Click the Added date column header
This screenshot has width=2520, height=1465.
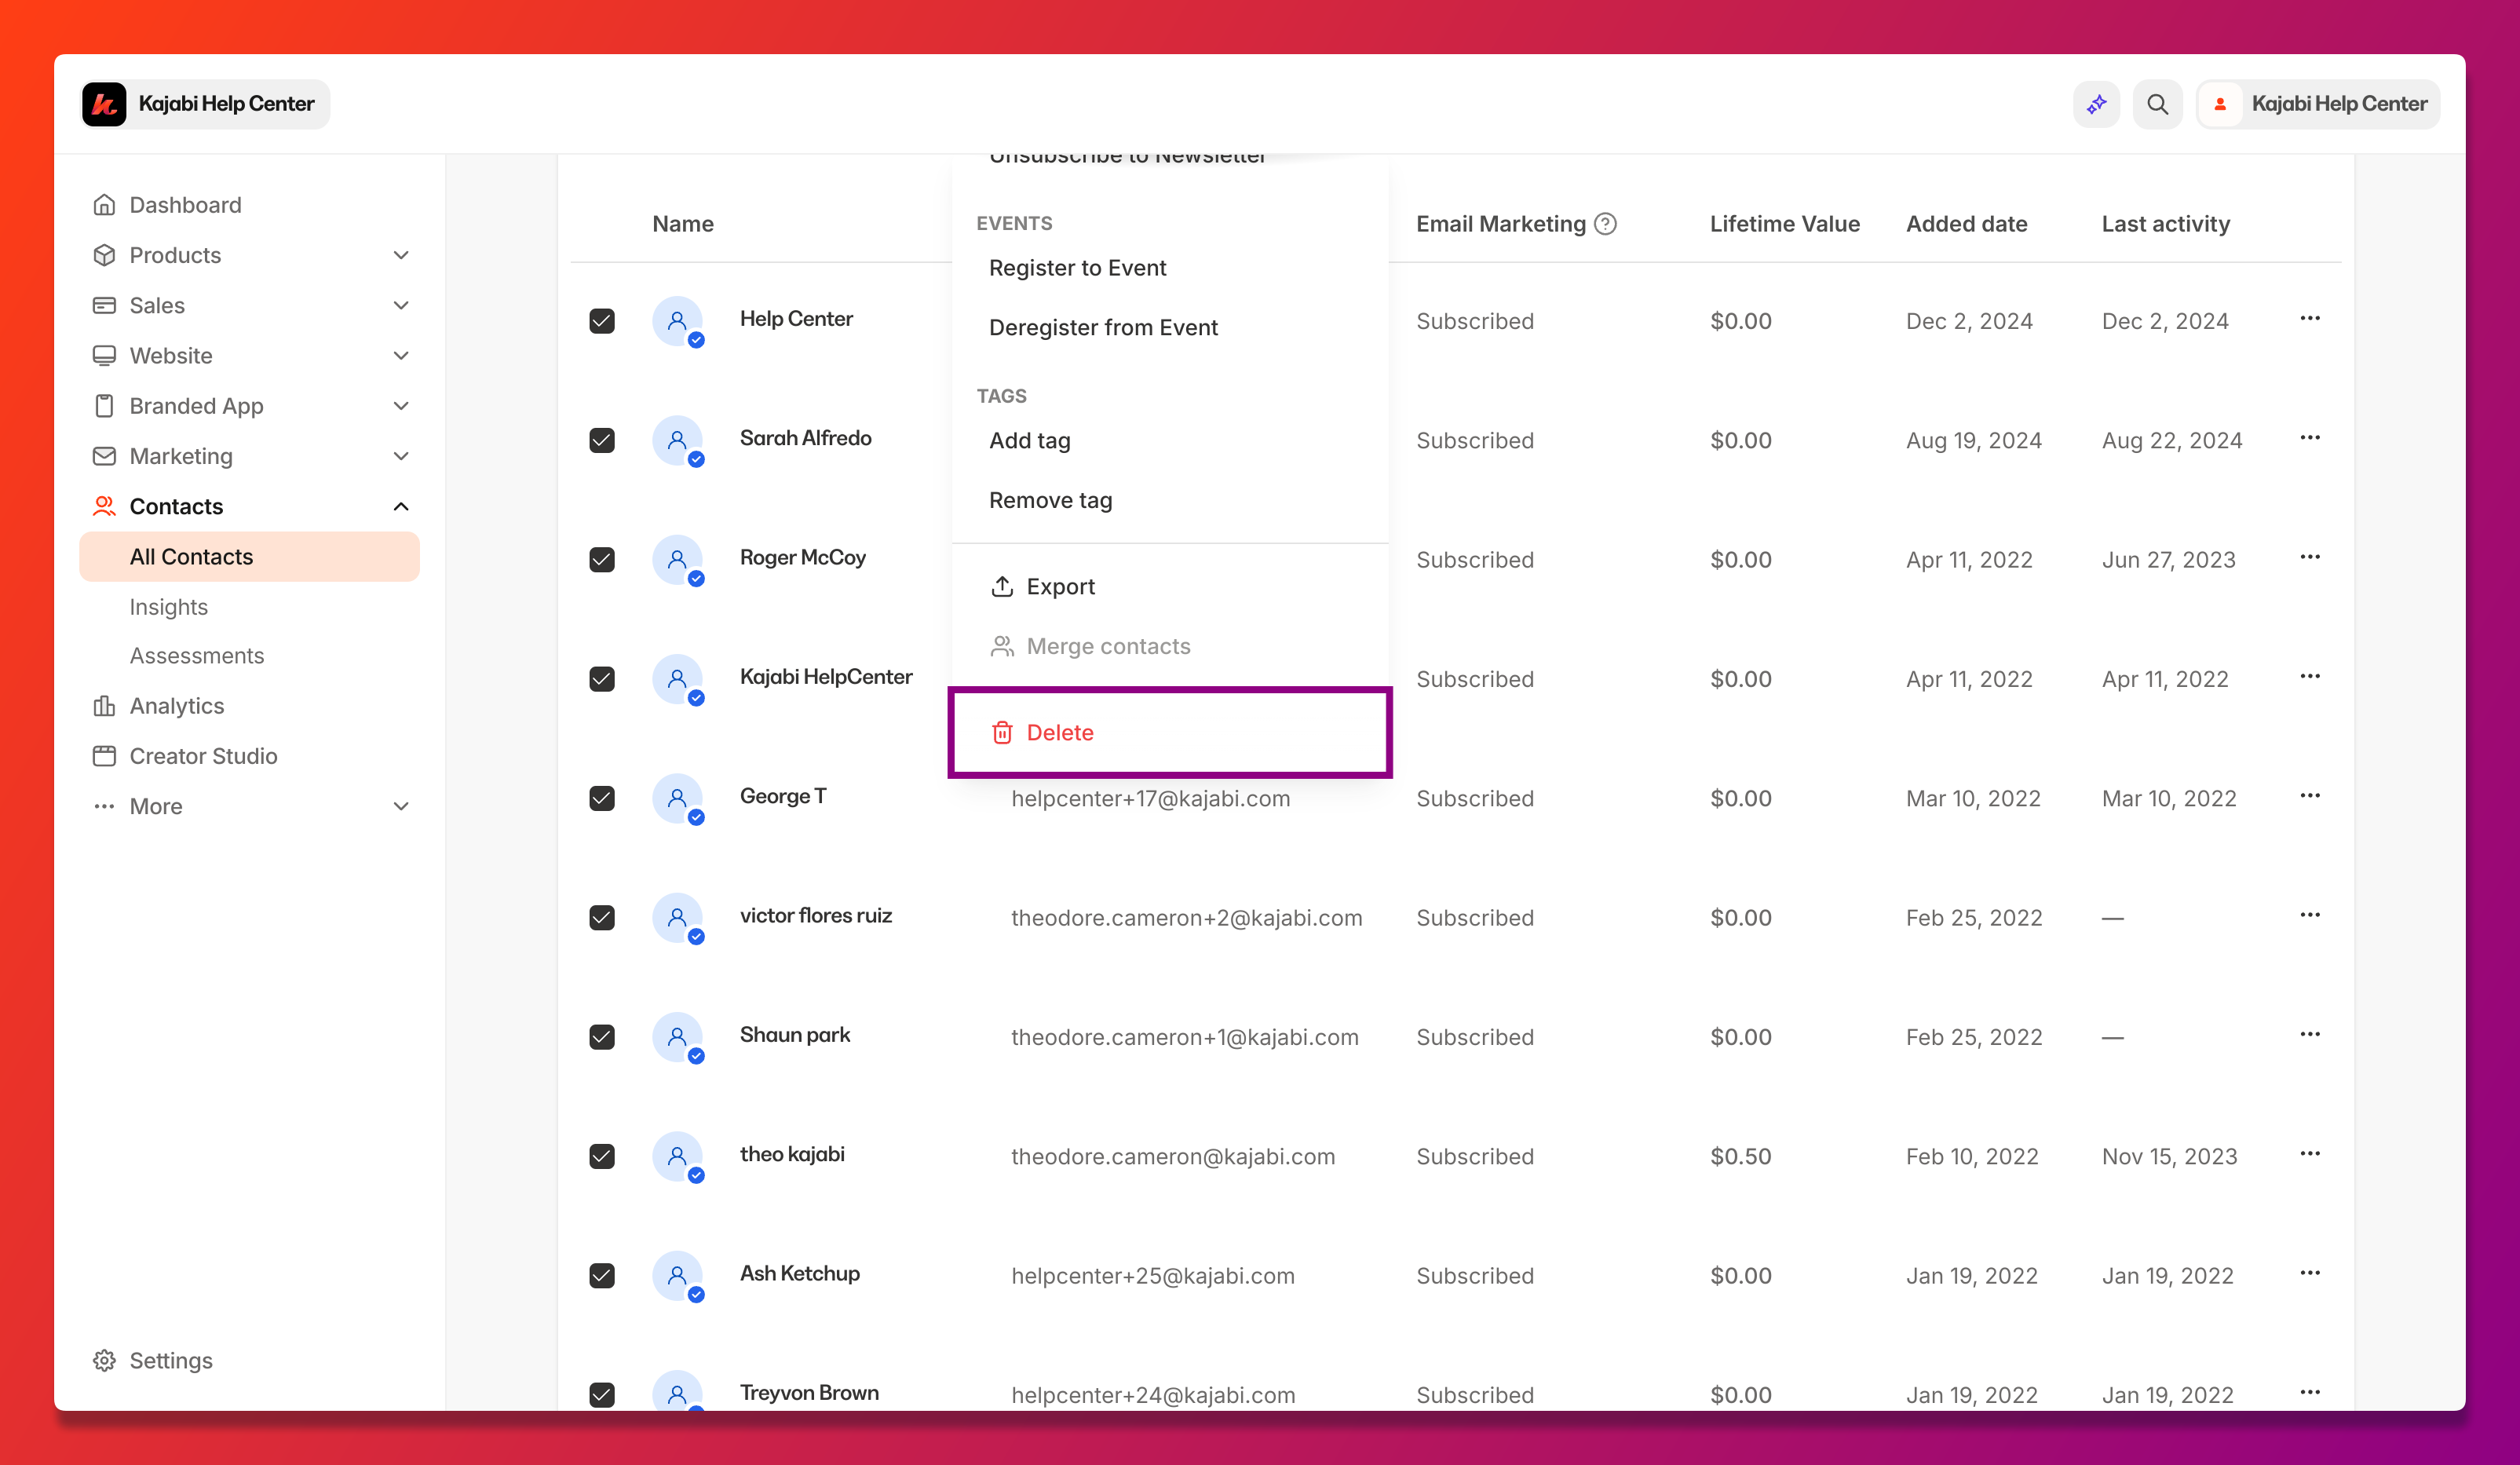point(1966,224)
